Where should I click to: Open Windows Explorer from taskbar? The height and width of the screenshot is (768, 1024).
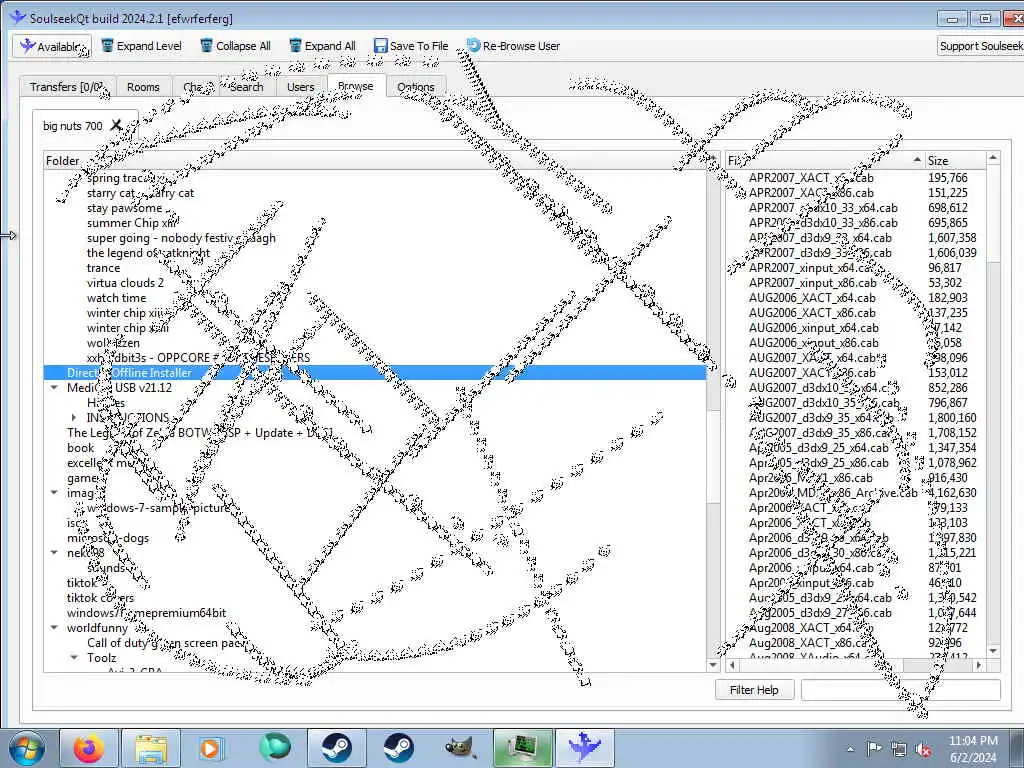pos(151,748)
